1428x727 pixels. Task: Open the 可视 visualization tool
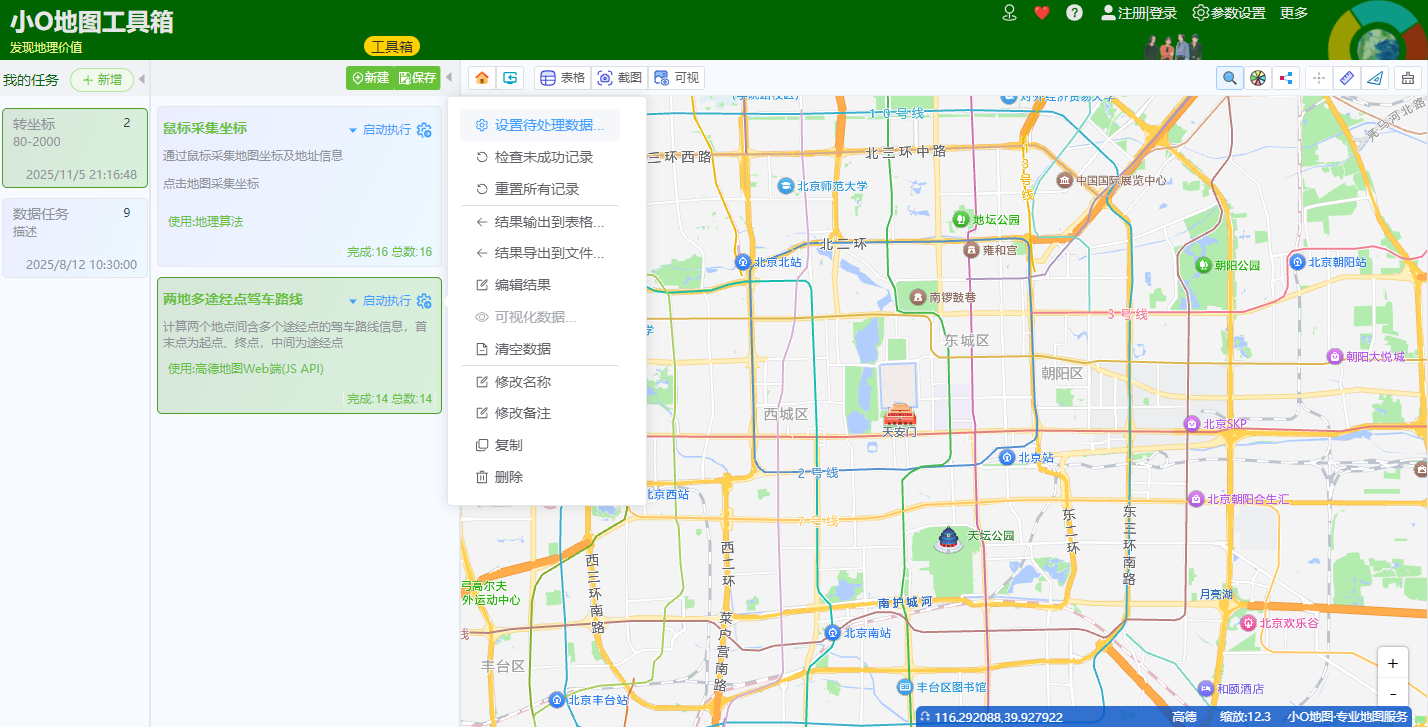pyautogui.click(x=676, y=78)
